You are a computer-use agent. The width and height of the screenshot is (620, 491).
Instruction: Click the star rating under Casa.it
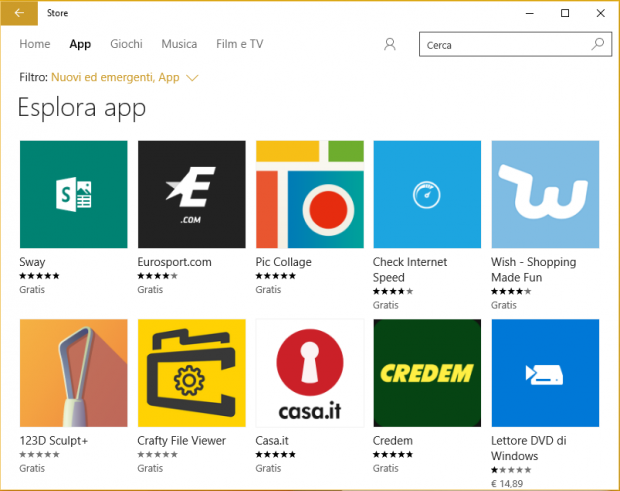[275, 455]
